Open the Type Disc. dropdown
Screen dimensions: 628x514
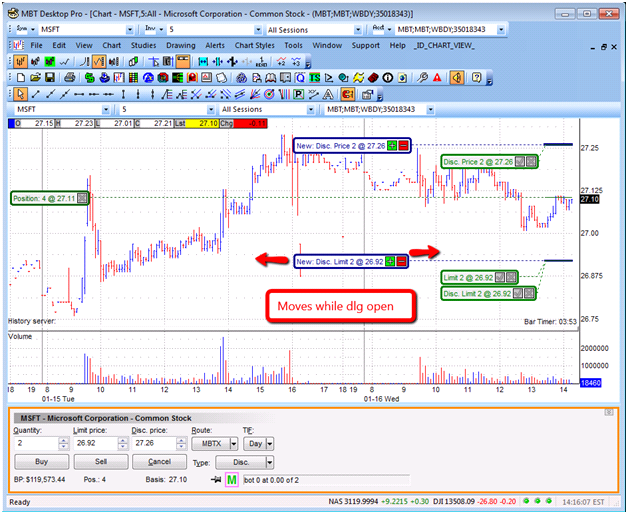270,462
